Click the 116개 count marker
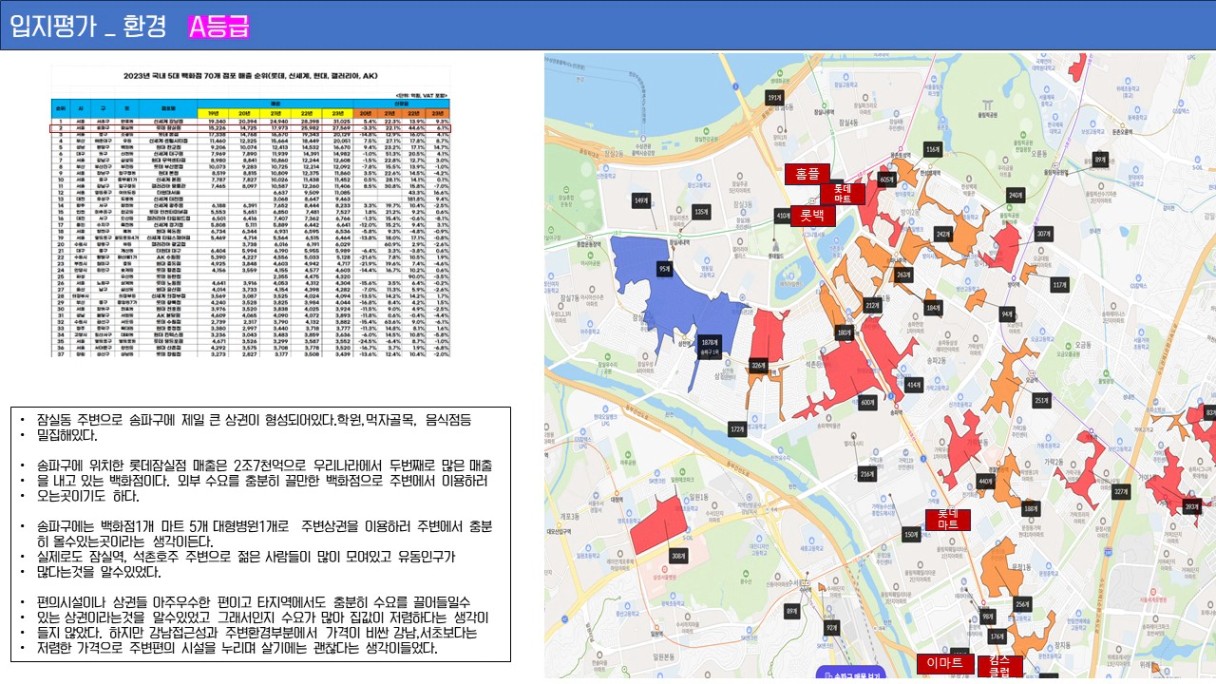The height and width of the screenshot is (684, 1216). 932,149
